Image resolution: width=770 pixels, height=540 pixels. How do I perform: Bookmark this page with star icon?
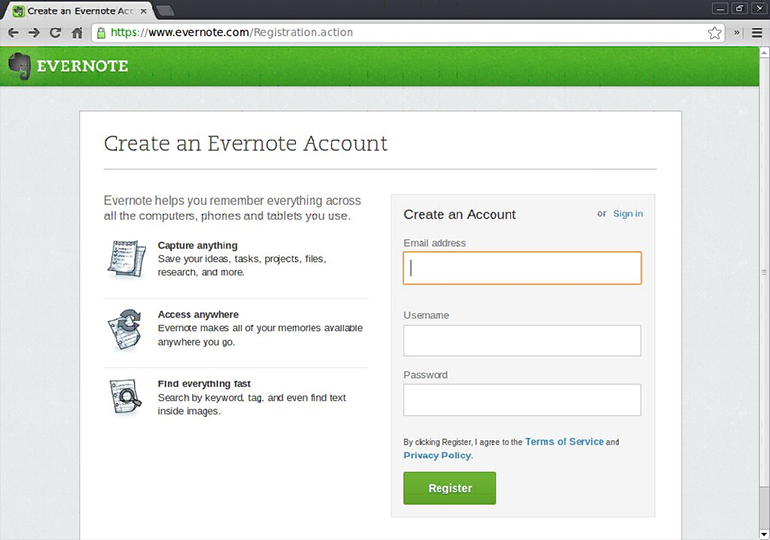[x=714, y=32]
